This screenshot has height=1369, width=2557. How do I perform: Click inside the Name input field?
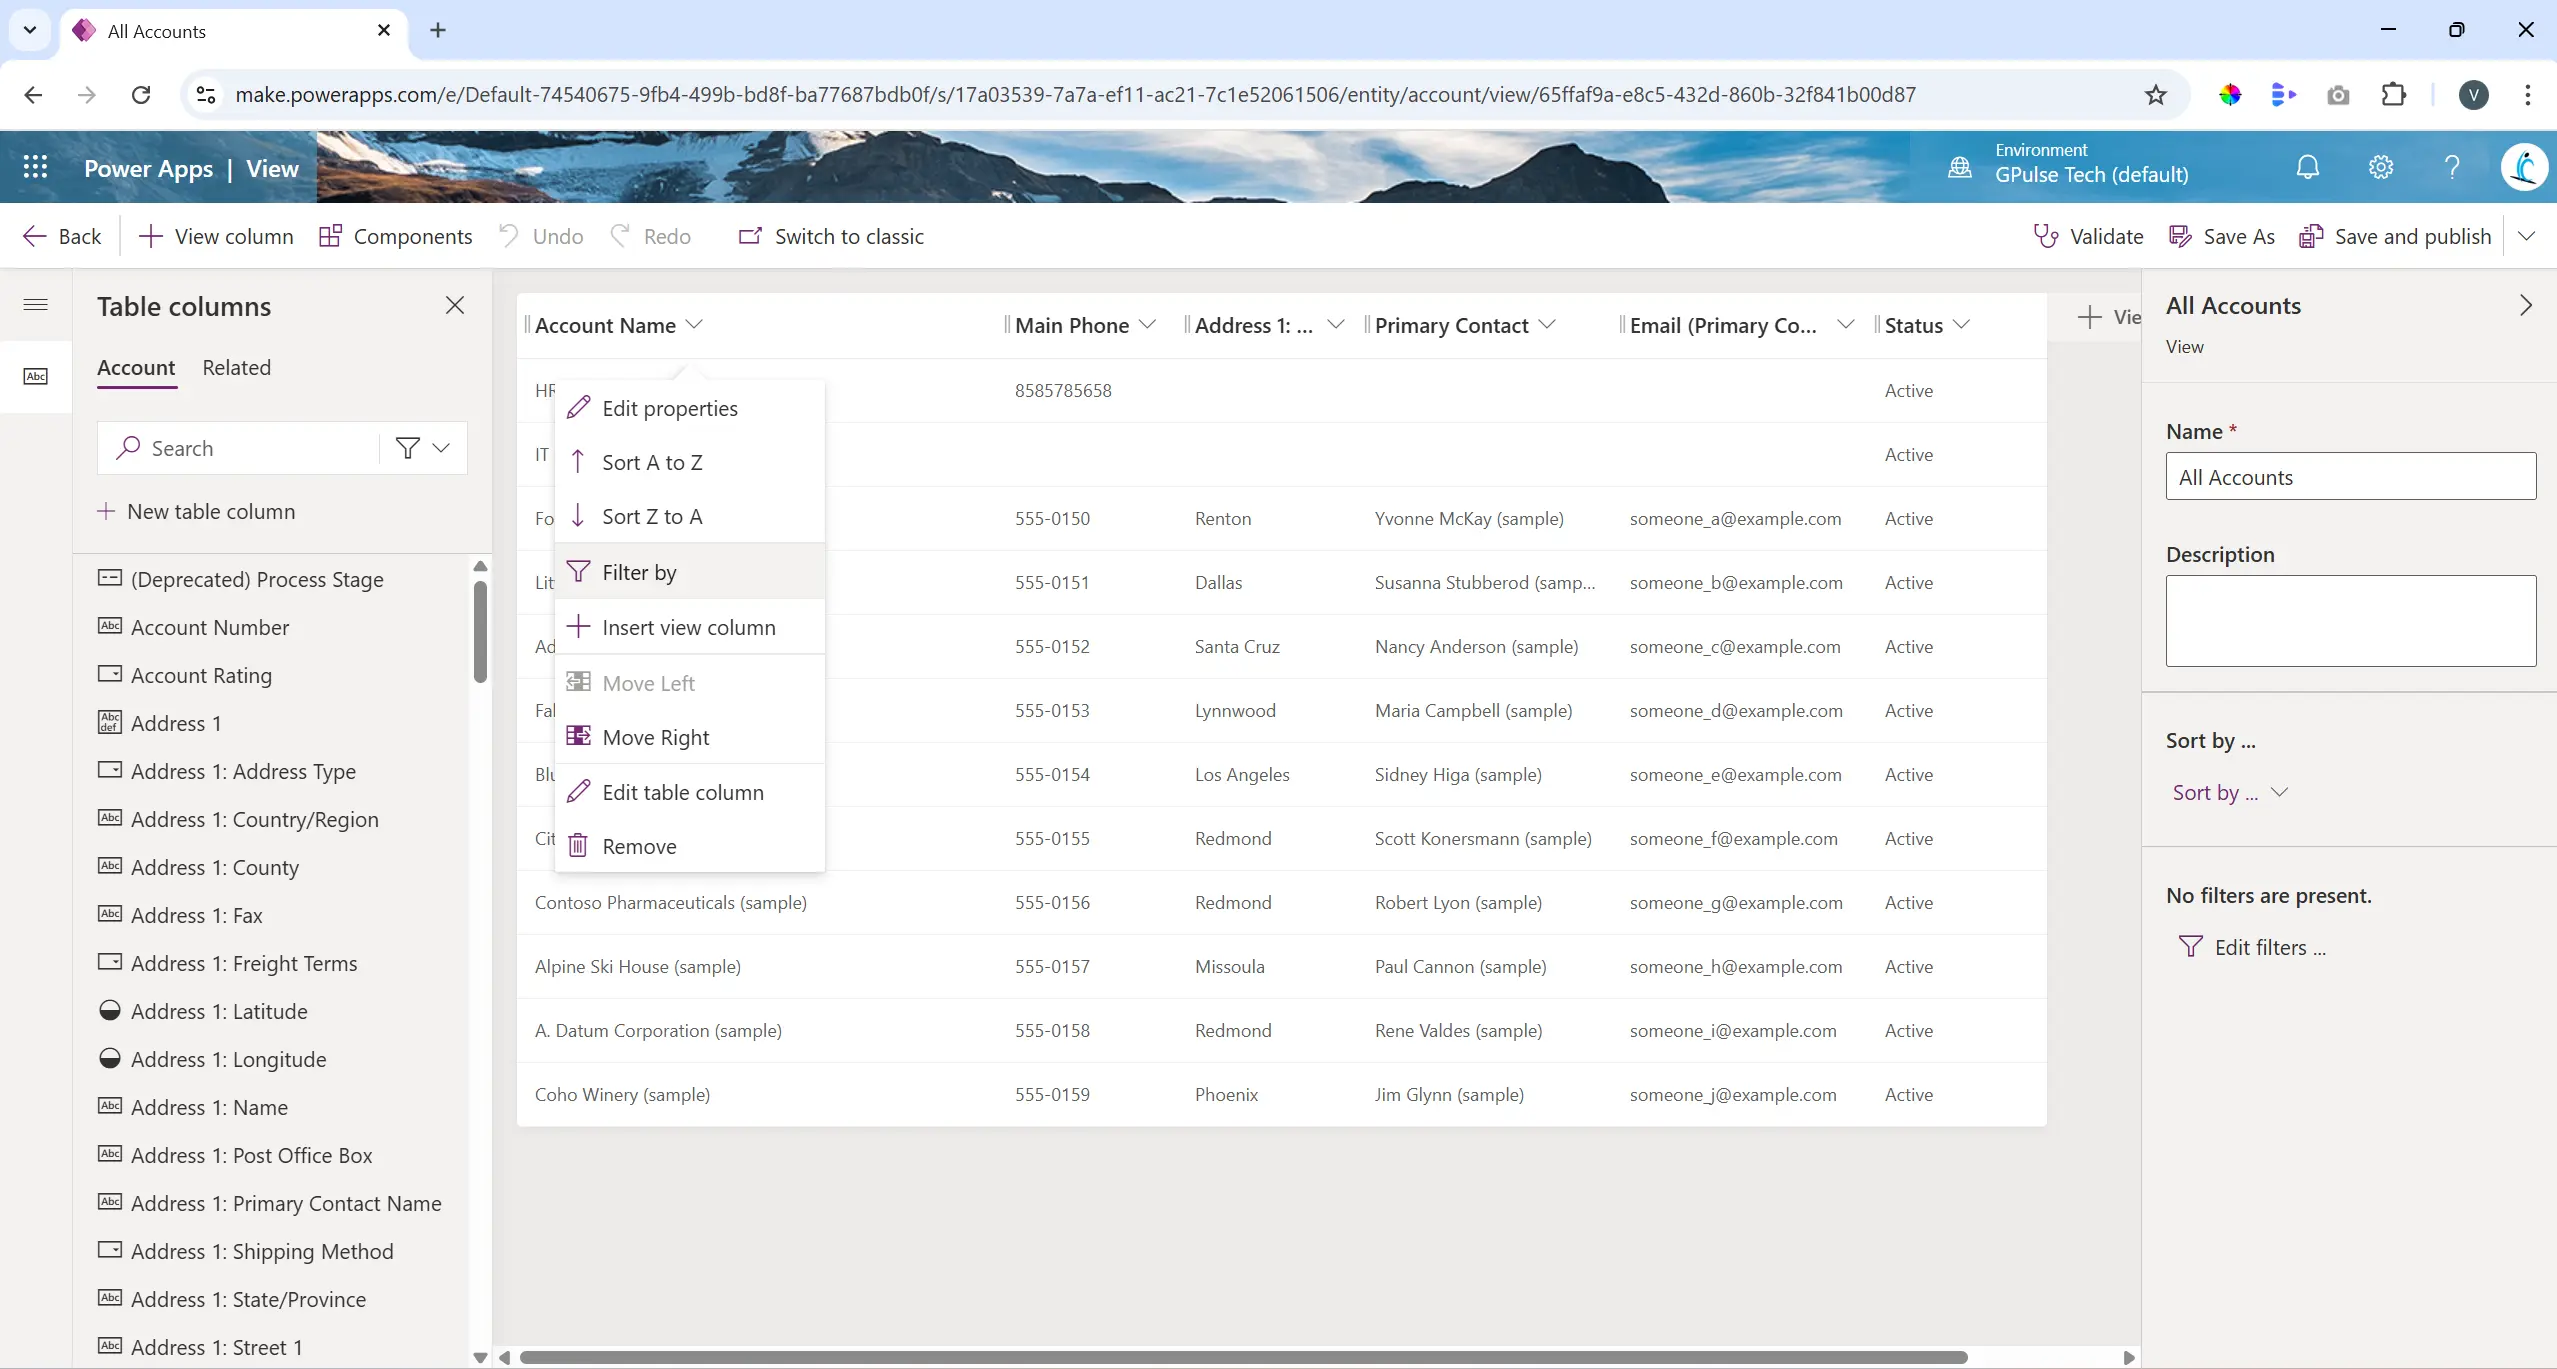point(2349,477)
